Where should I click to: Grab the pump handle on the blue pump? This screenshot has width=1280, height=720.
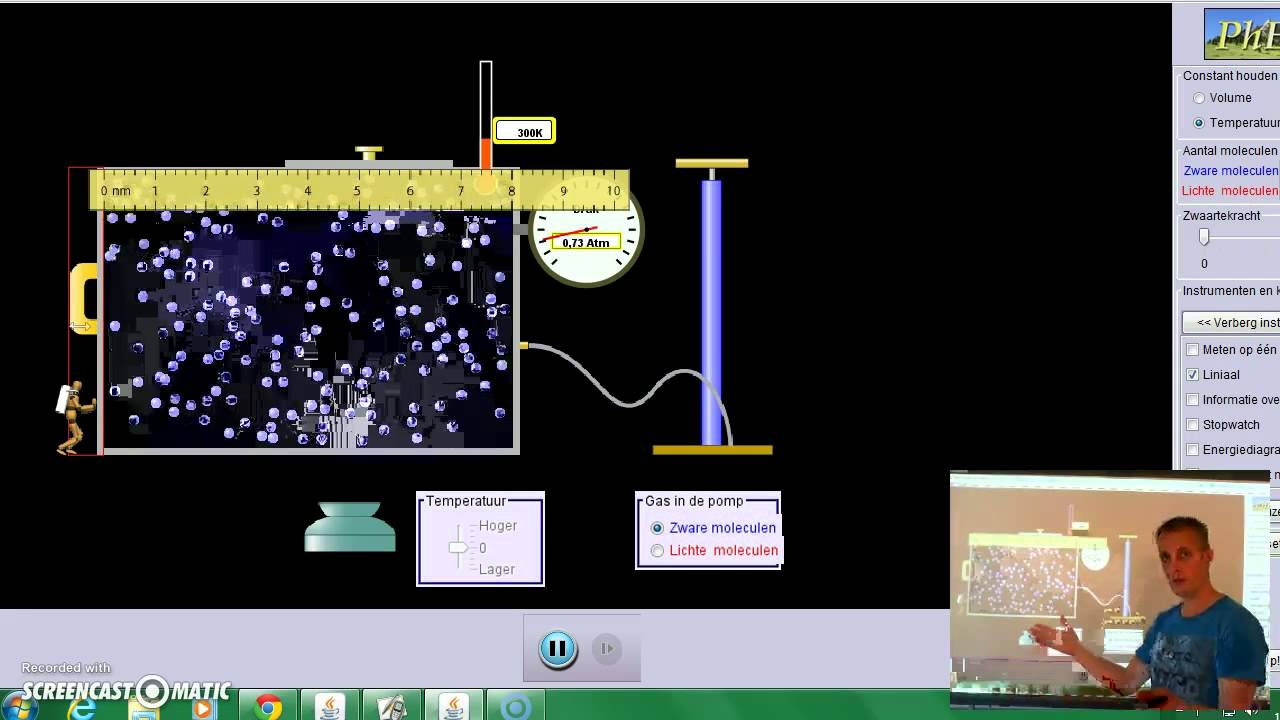click(712, 163)
